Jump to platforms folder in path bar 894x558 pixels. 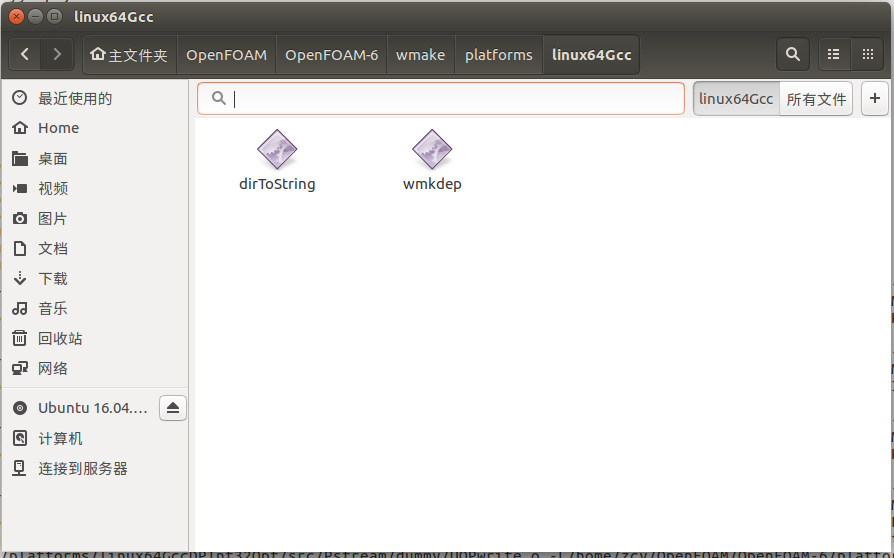point(498,55)
